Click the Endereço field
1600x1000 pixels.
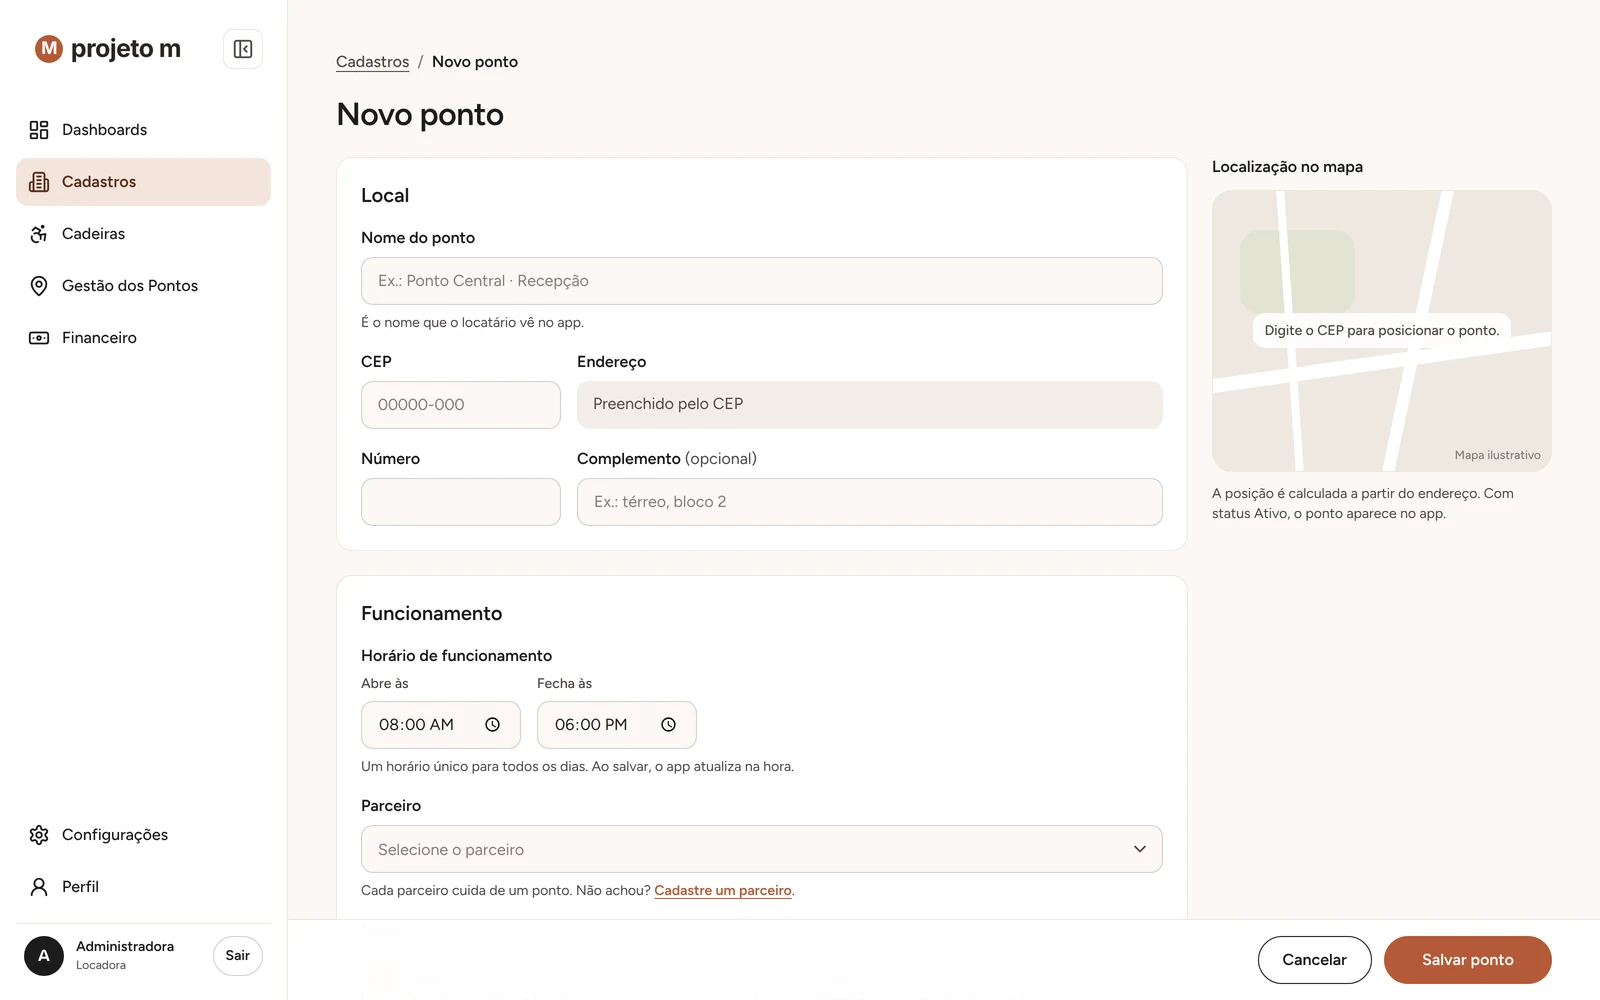[x=870, y=405]
